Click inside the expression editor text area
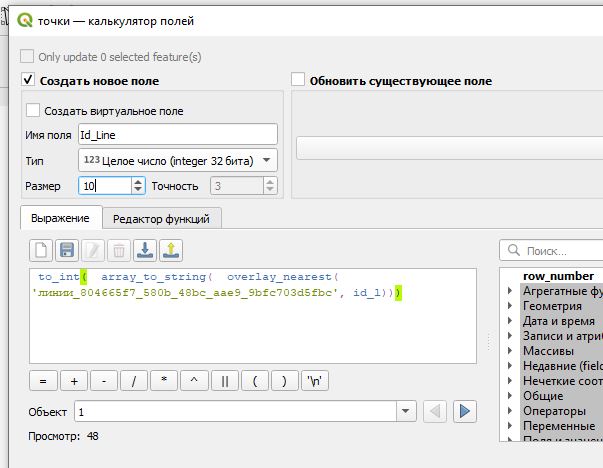 point(253,316)
